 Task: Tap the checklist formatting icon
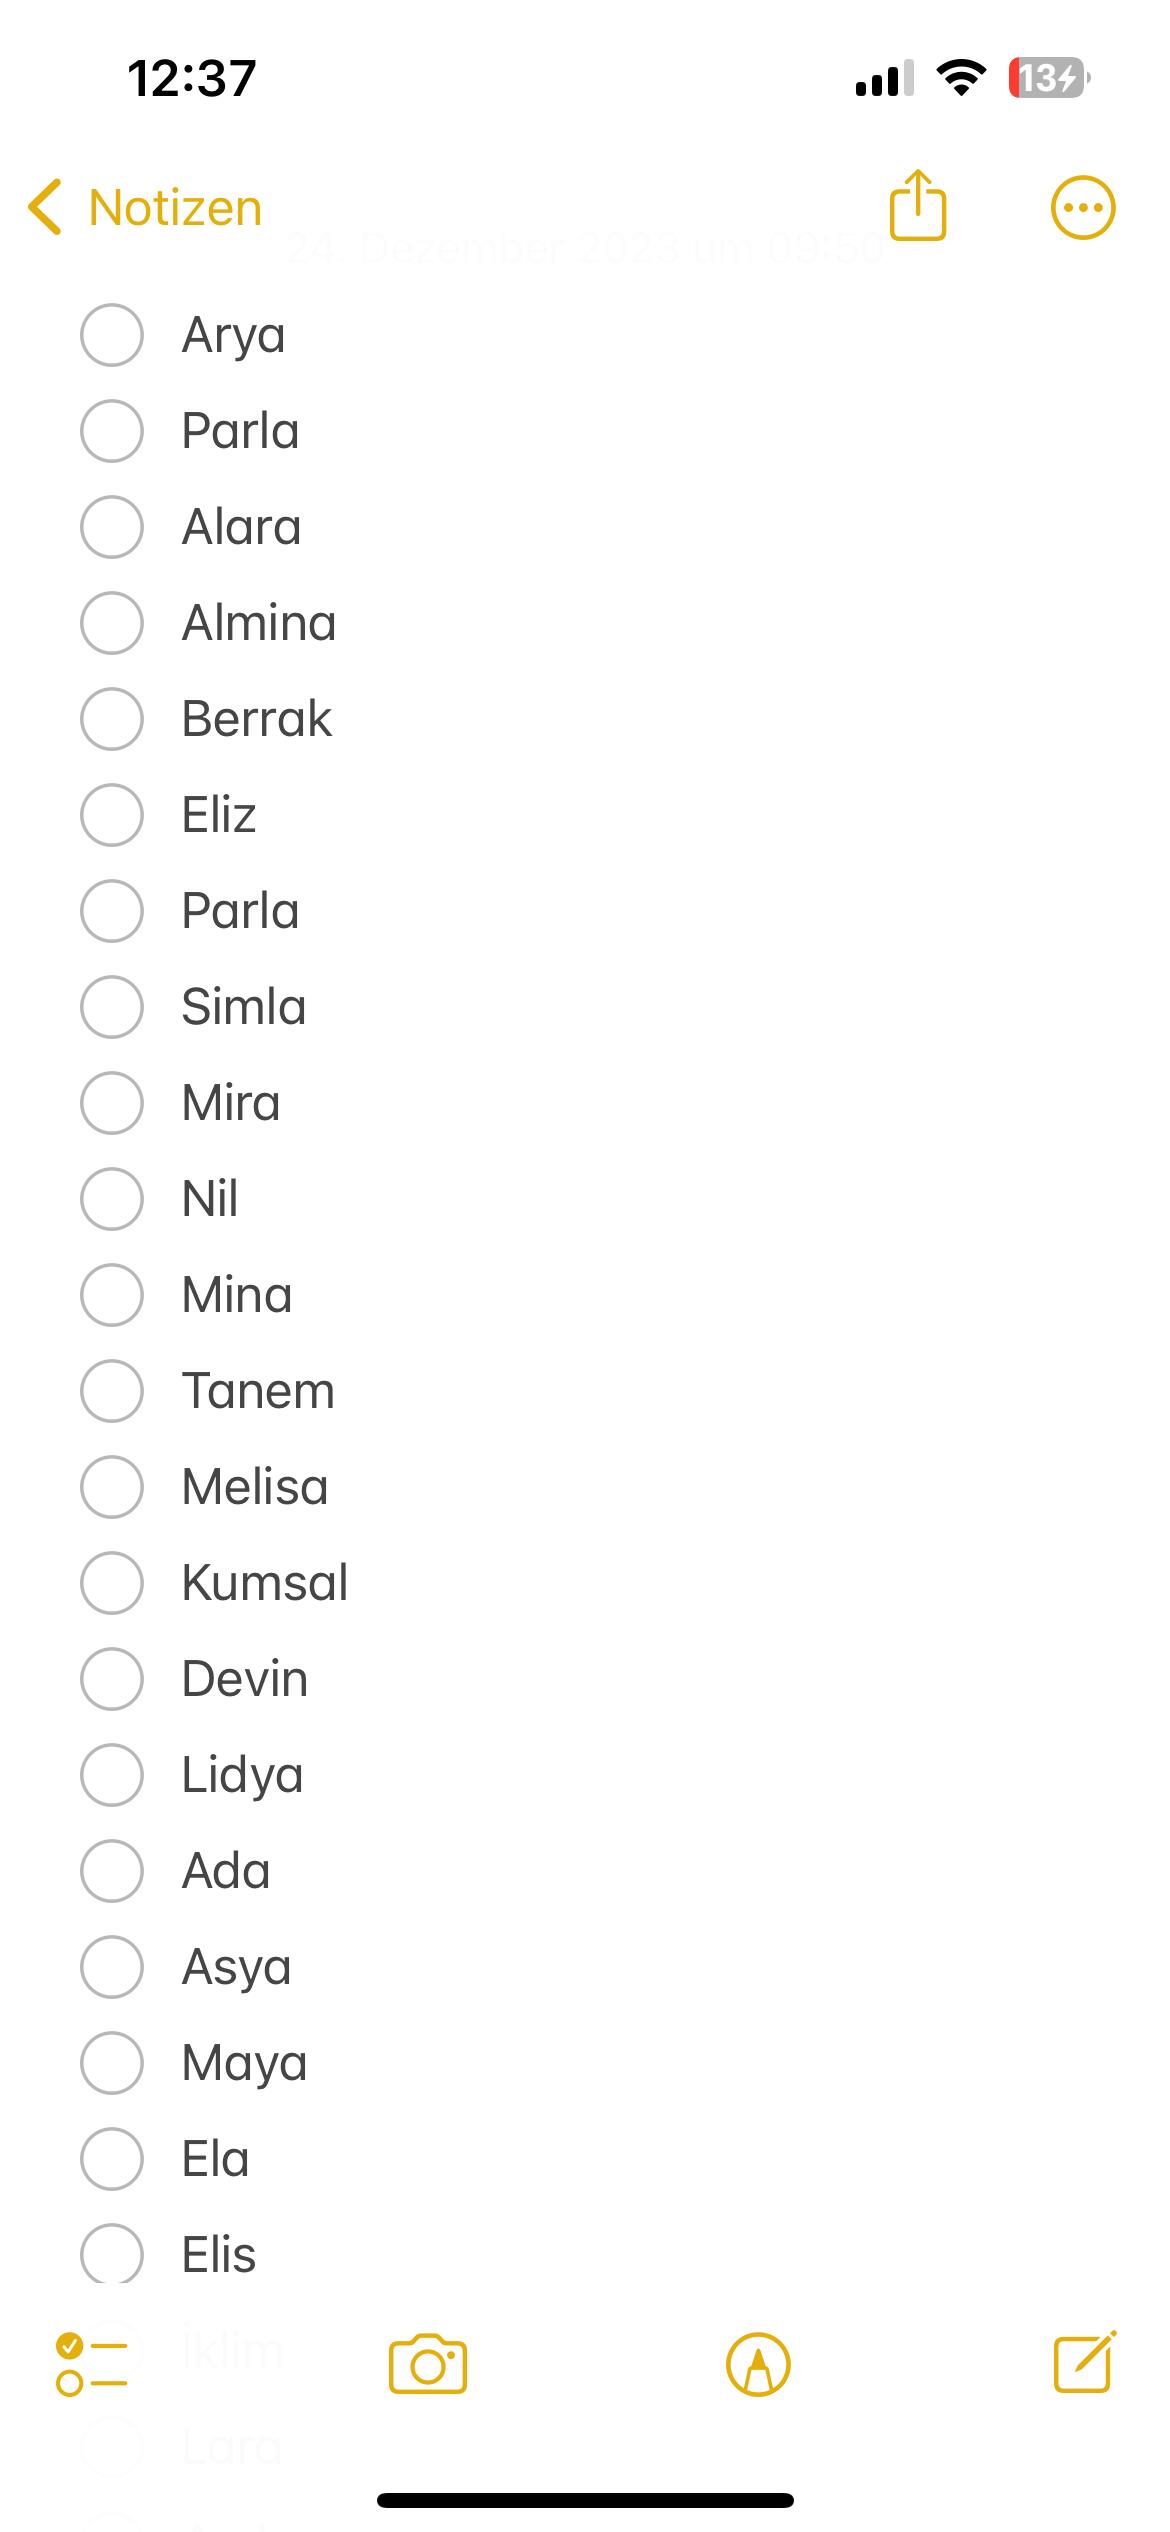[91, 2365]
